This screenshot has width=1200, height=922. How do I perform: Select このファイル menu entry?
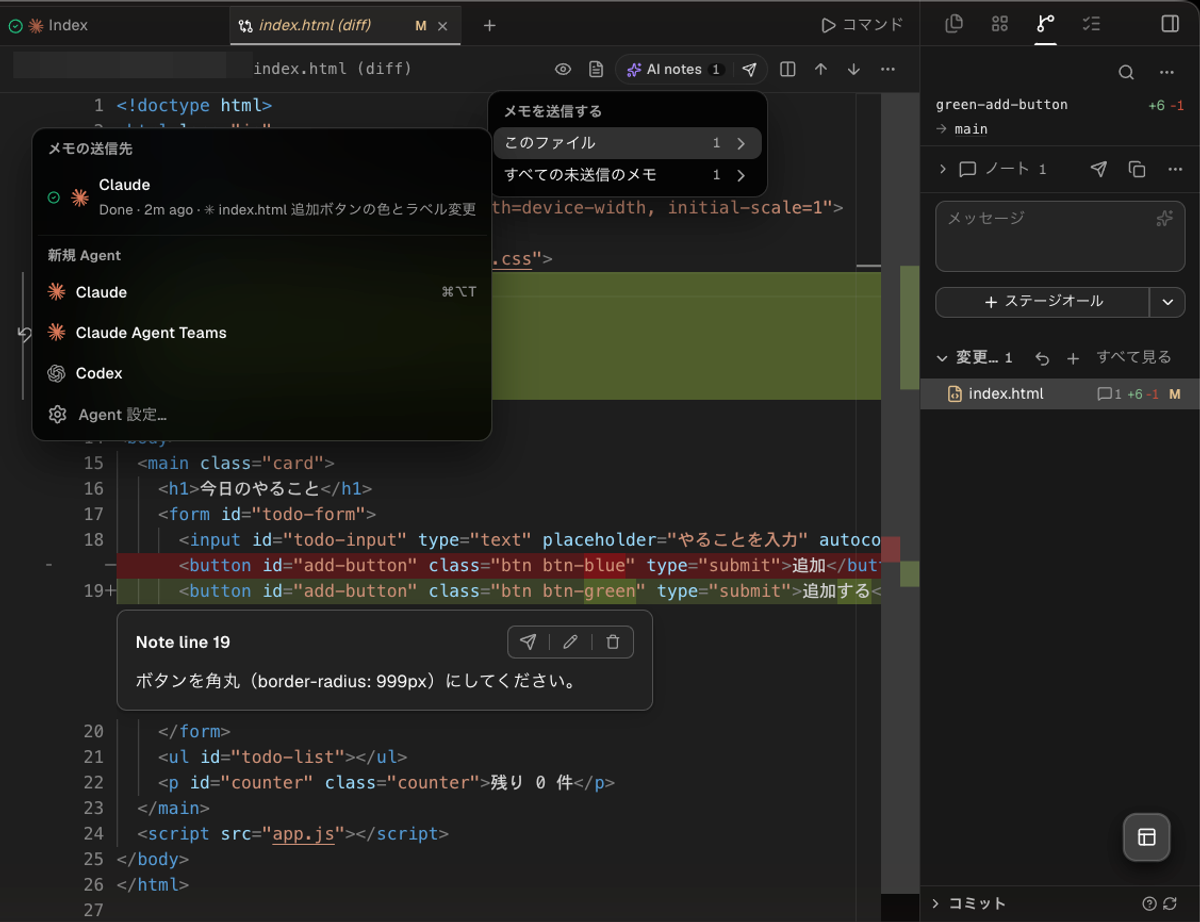pyautogui.click(x=628, y=143)
